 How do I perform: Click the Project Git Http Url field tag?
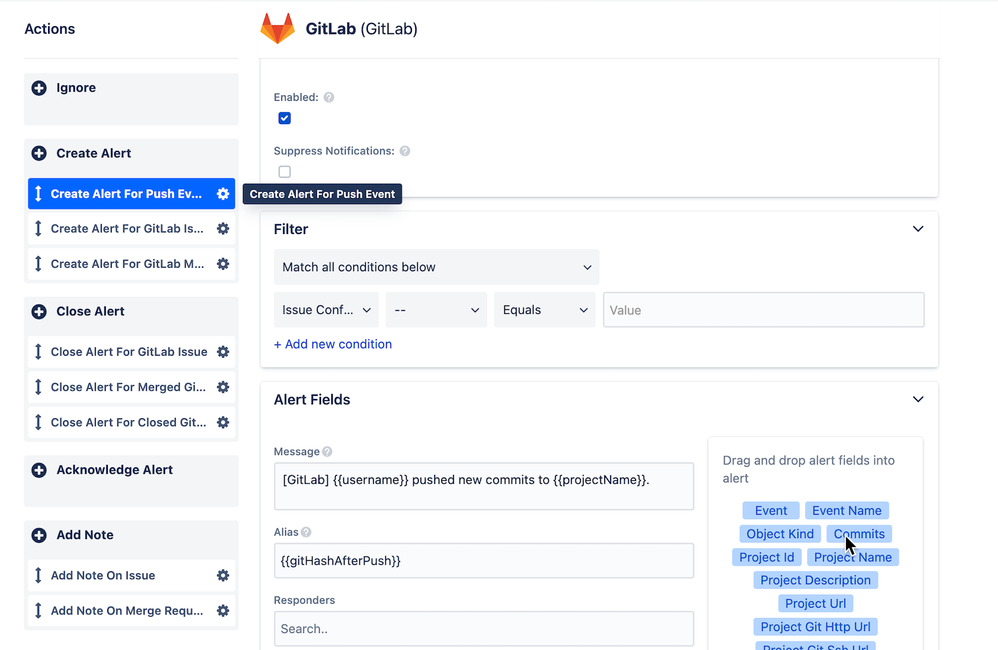[815, 627]
